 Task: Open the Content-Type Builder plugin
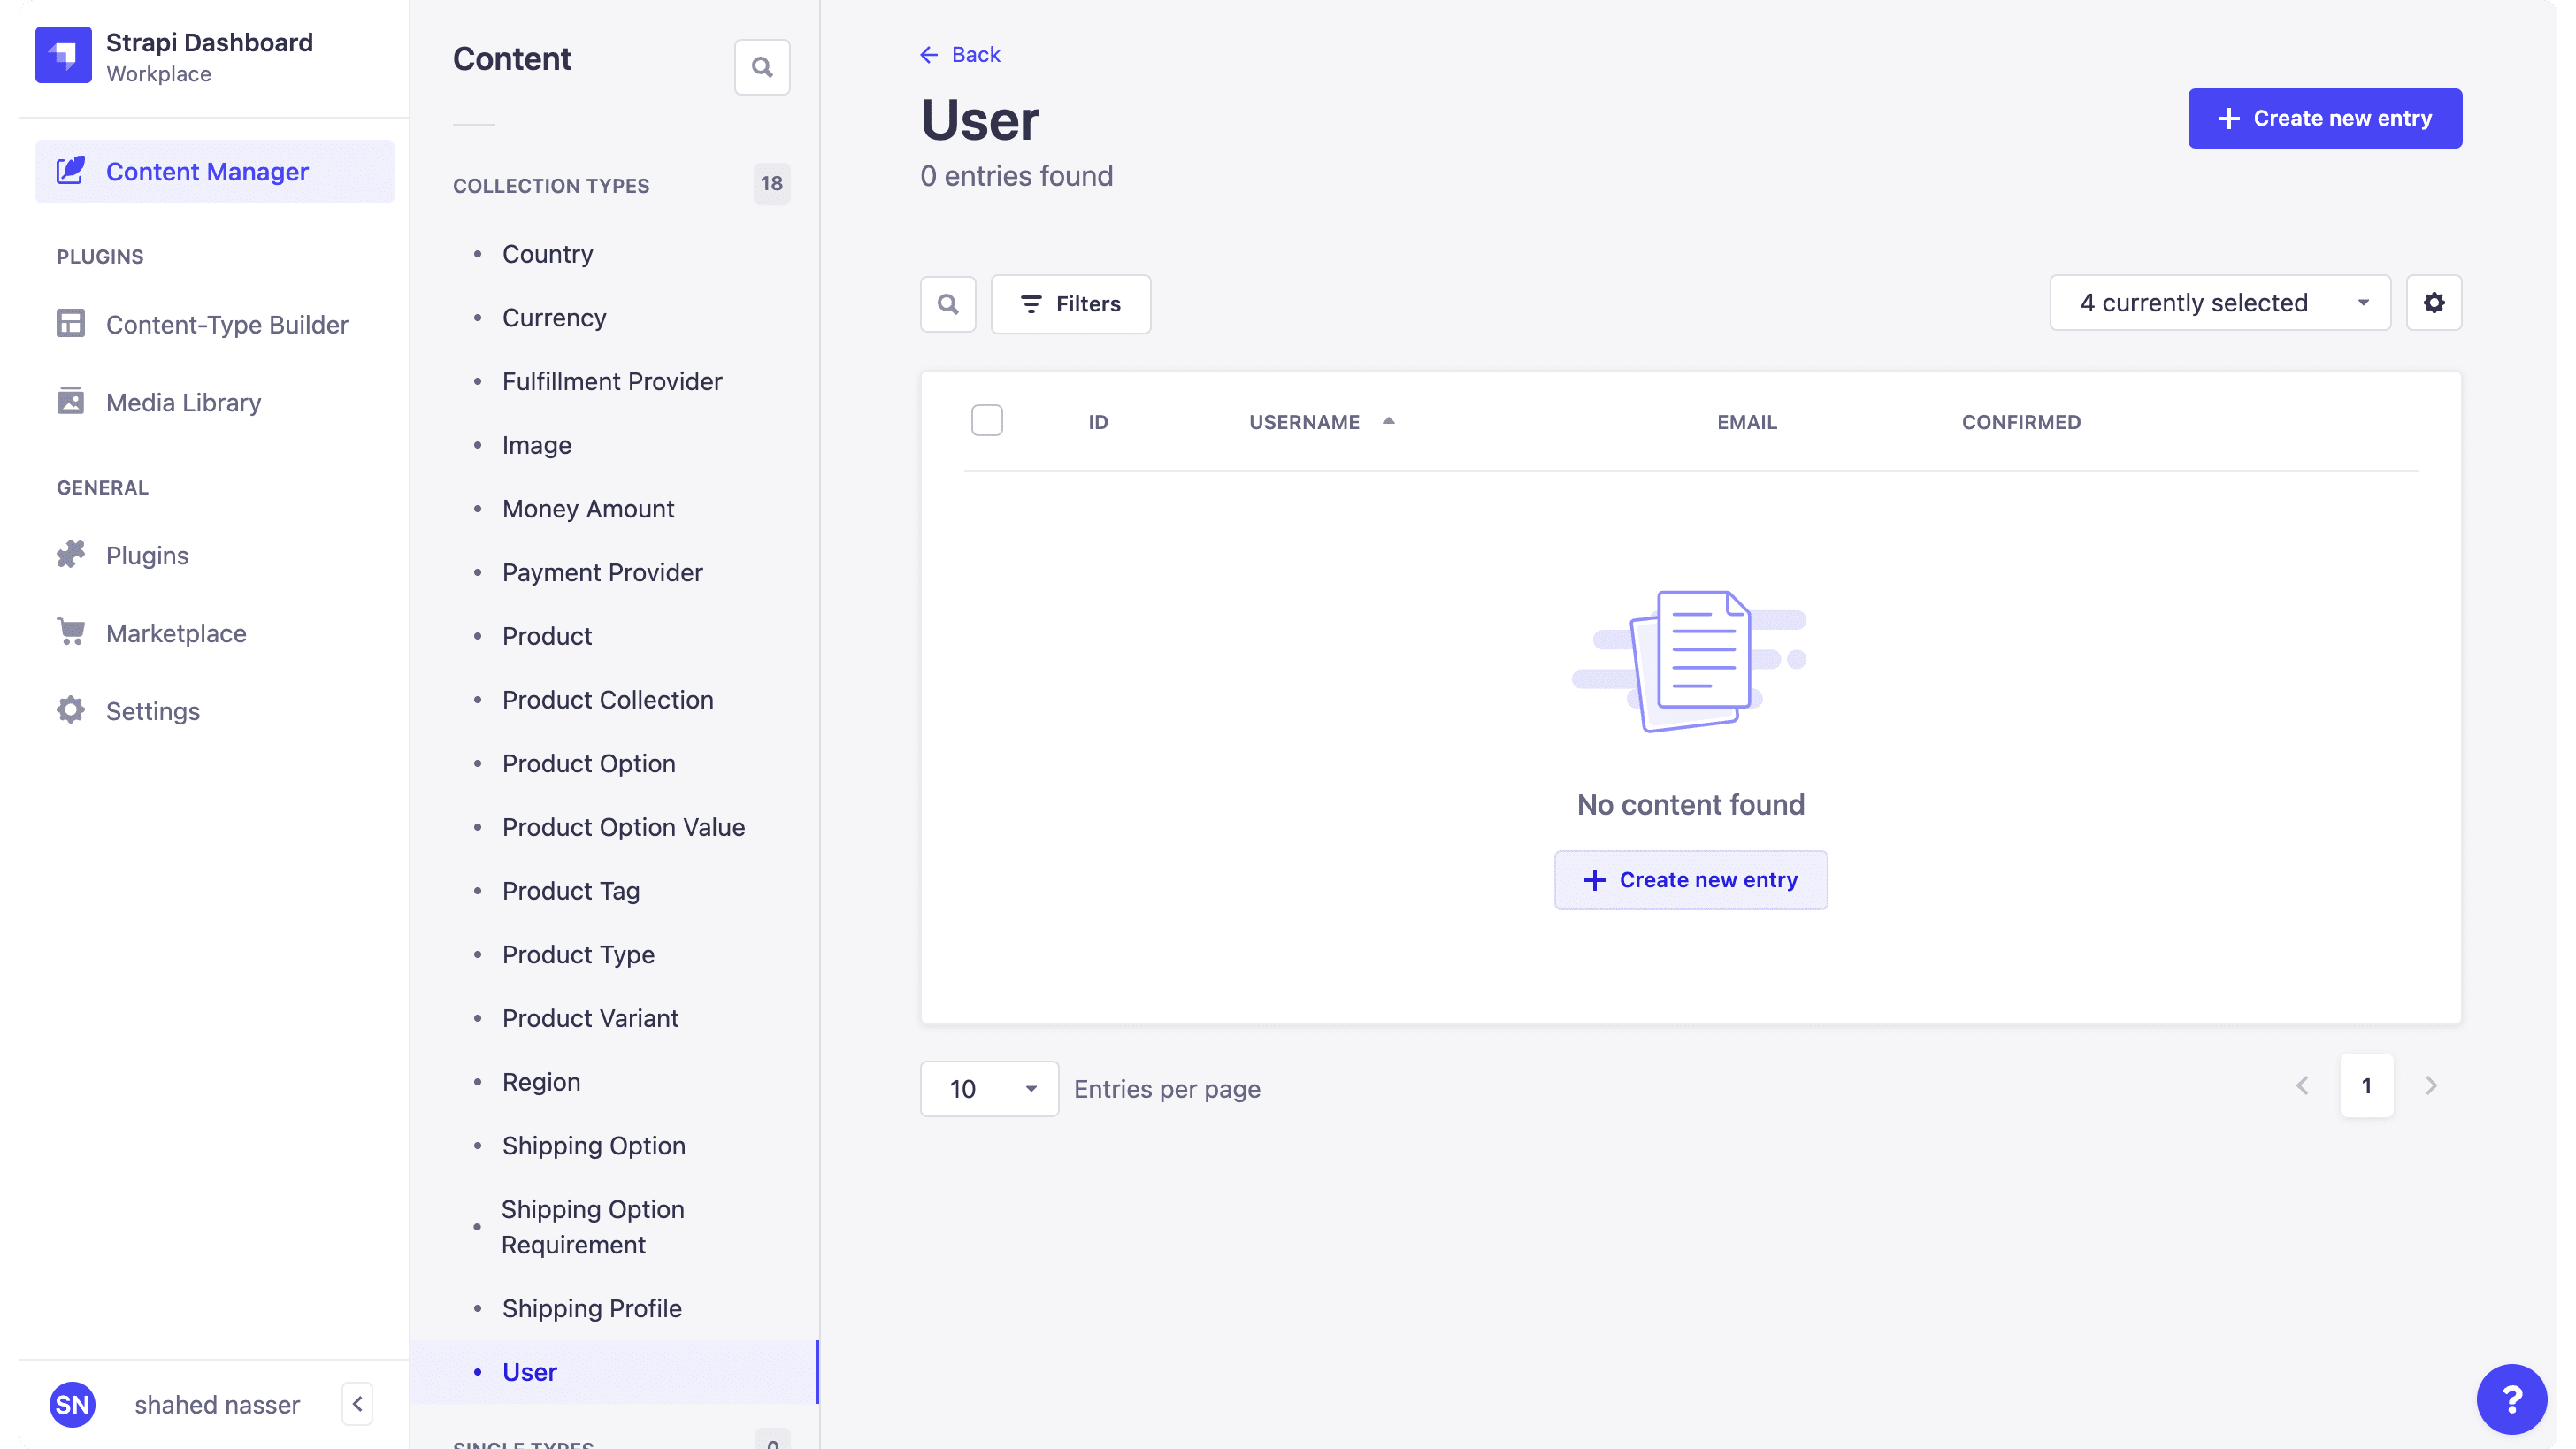click(x=228, y=324)
